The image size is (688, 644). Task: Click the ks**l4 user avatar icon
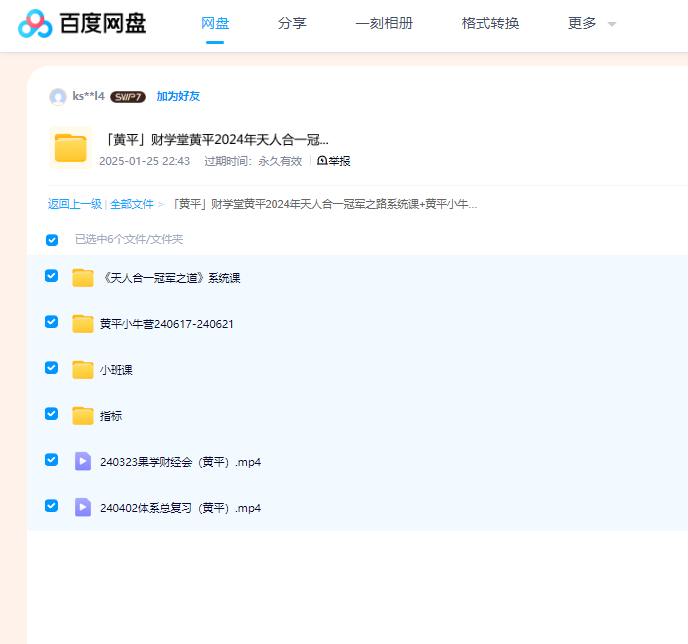pos(58,97)
